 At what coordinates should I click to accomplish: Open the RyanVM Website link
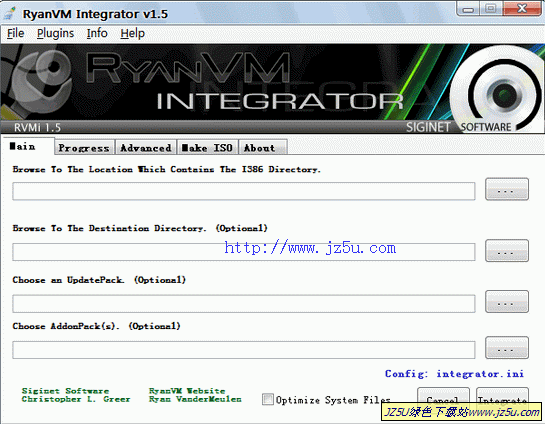(187, 391)
